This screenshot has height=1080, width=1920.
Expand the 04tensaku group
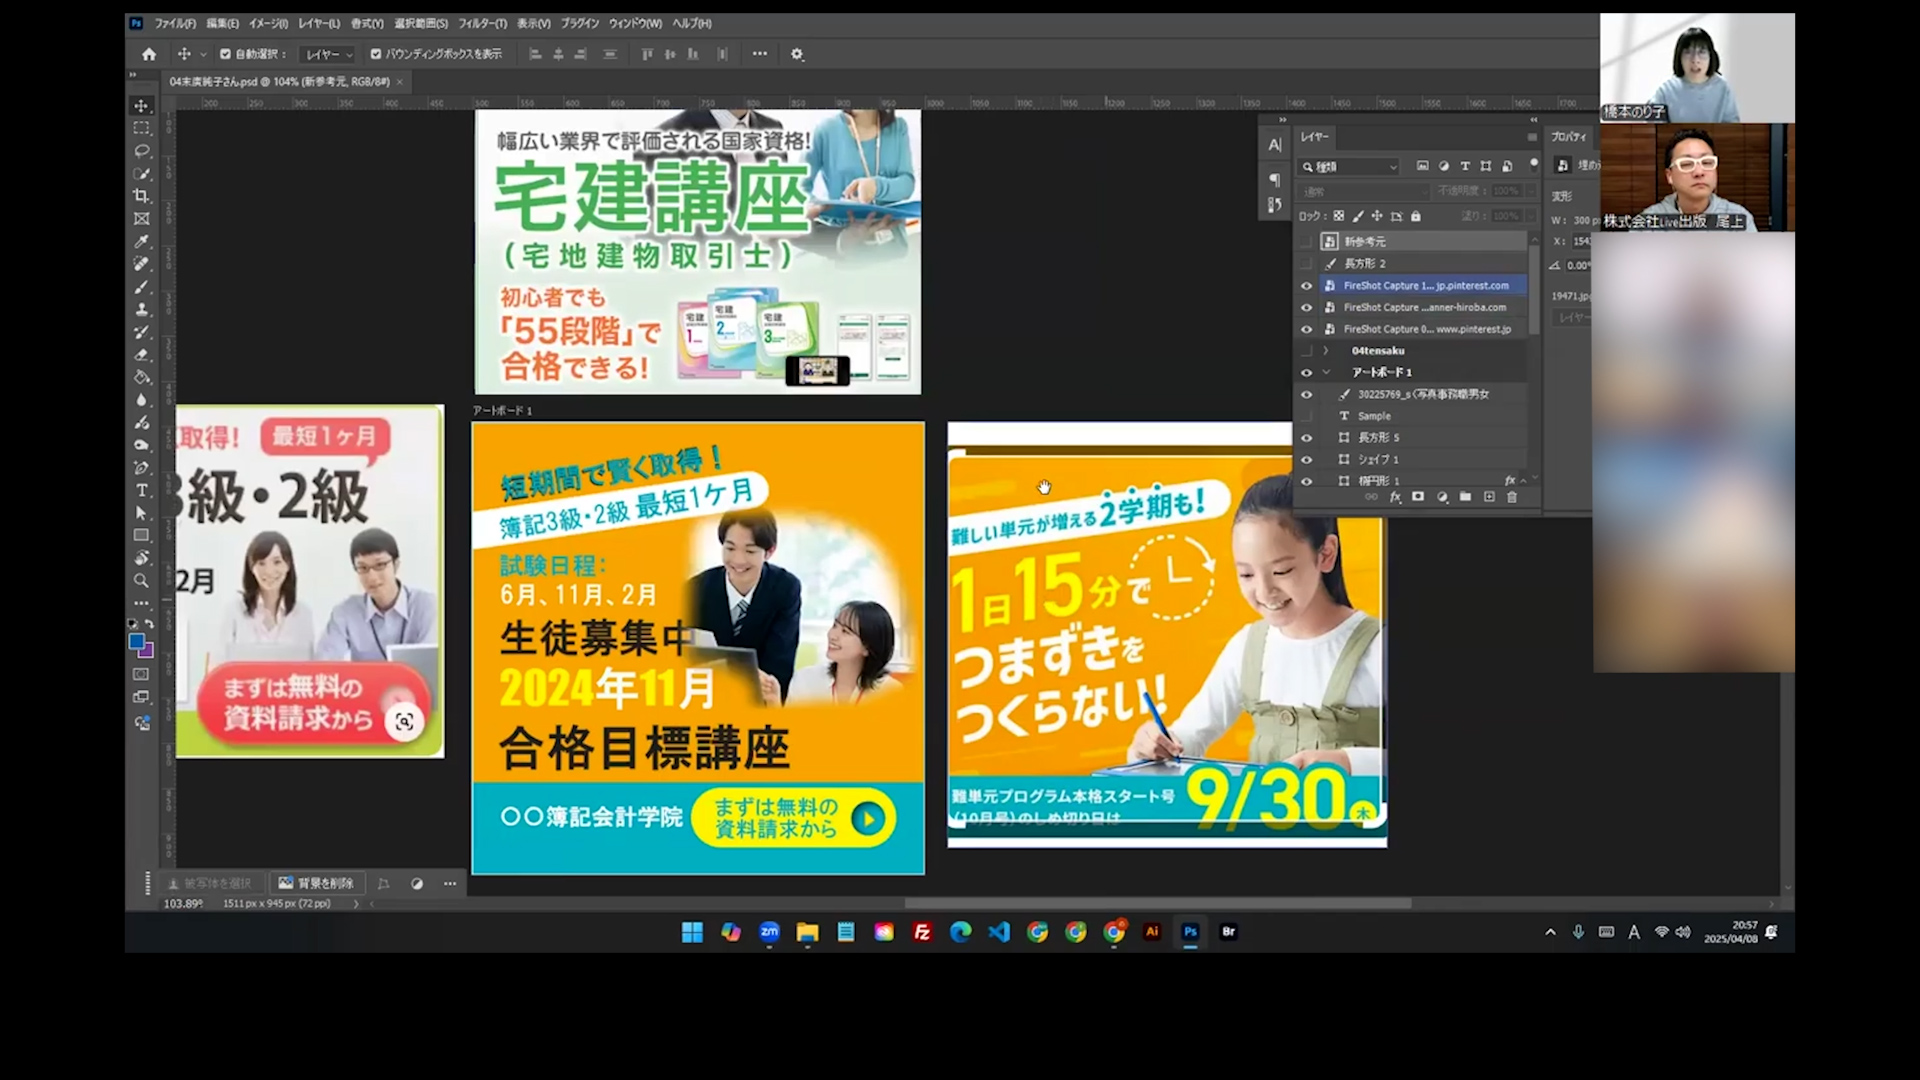point(1326,351)
